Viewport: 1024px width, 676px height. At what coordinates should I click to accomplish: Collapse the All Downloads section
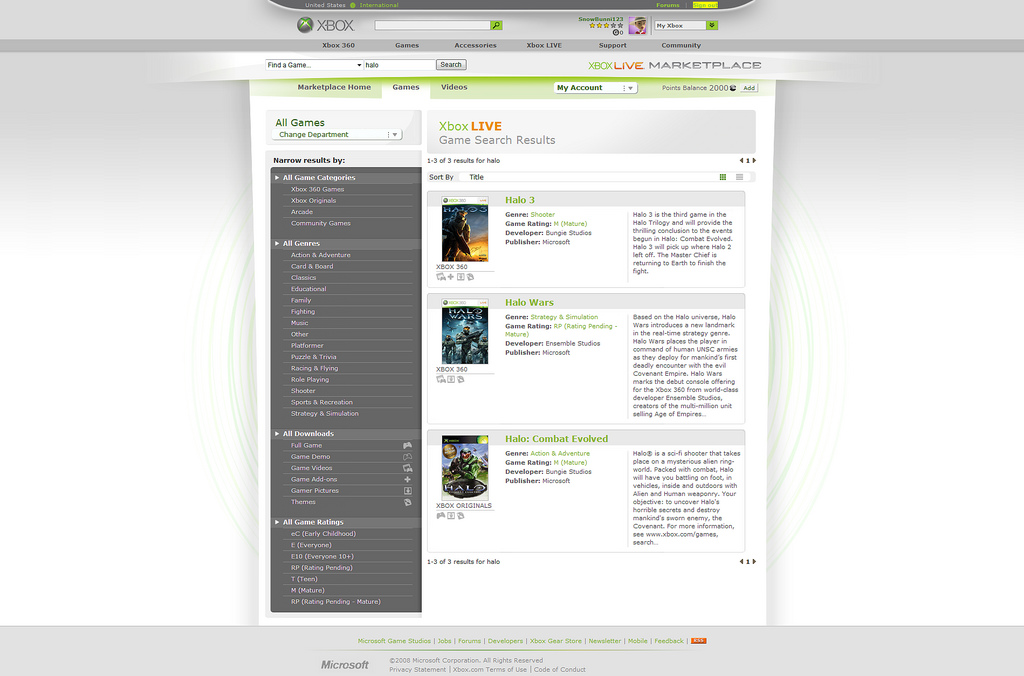point(277,434)
